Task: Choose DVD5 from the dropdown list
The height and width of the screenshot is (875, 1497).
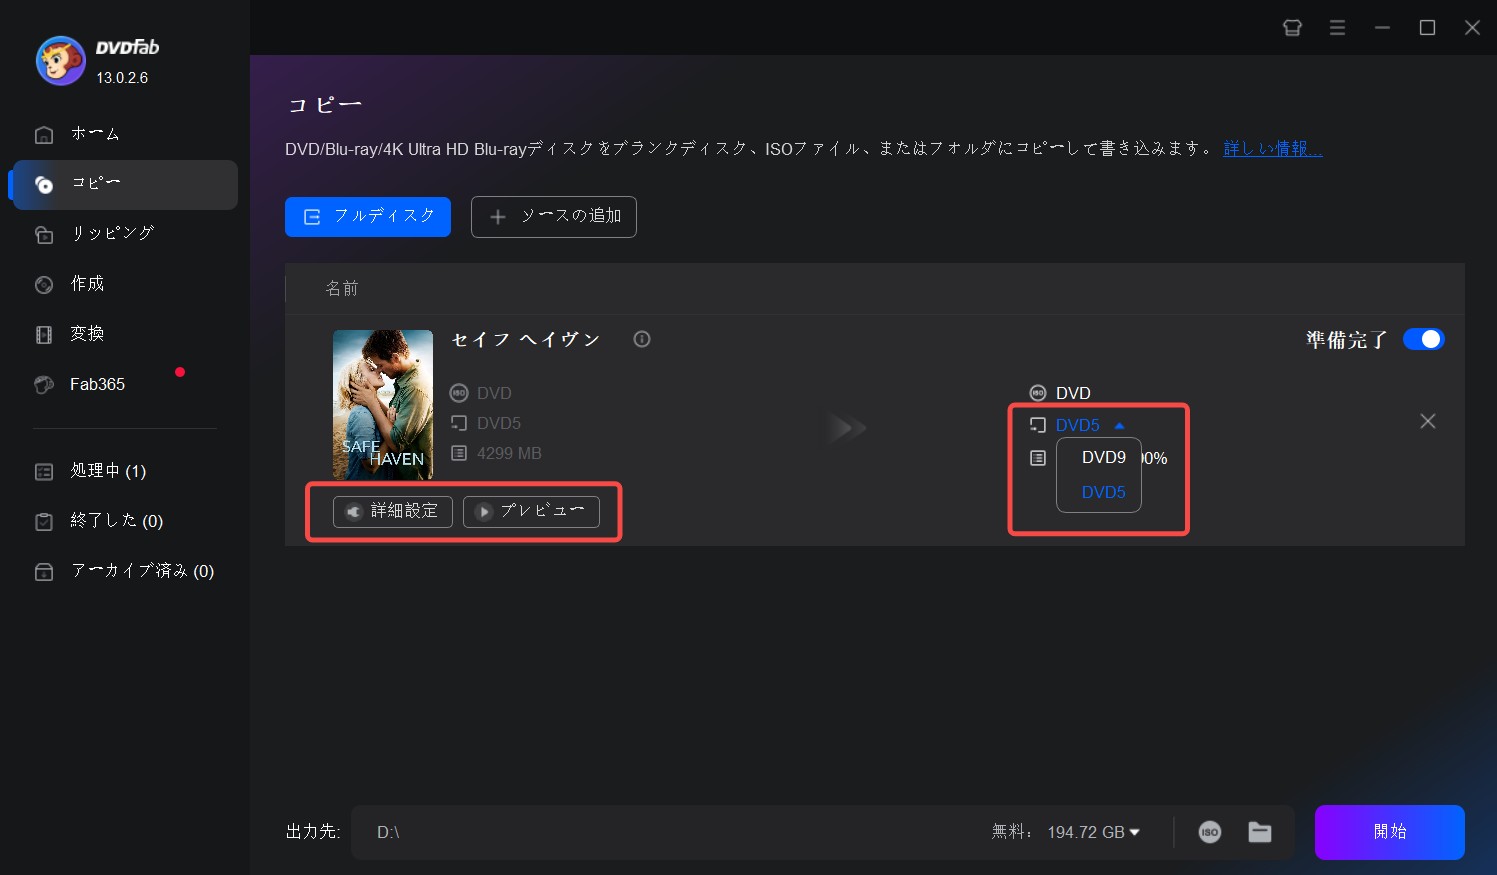Action: pyautogui.click(x=1103, y=492)
